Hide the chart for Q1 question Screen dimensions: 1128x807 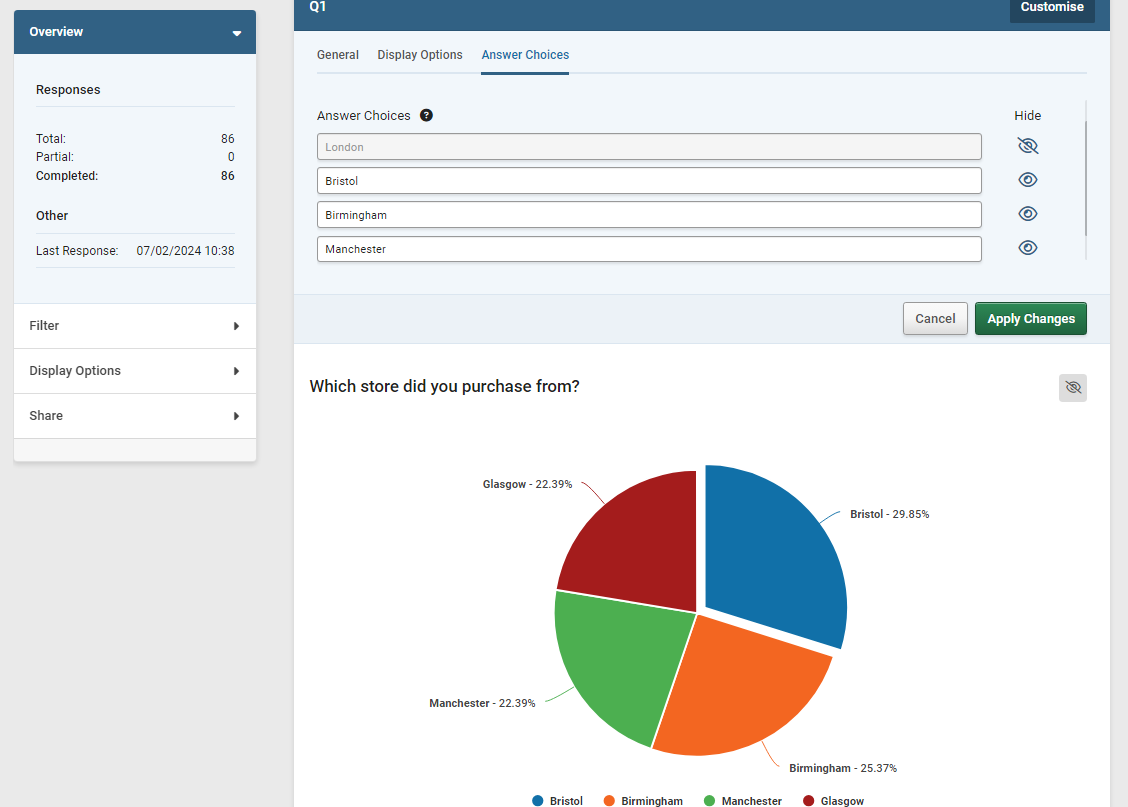click(1072, 387)
